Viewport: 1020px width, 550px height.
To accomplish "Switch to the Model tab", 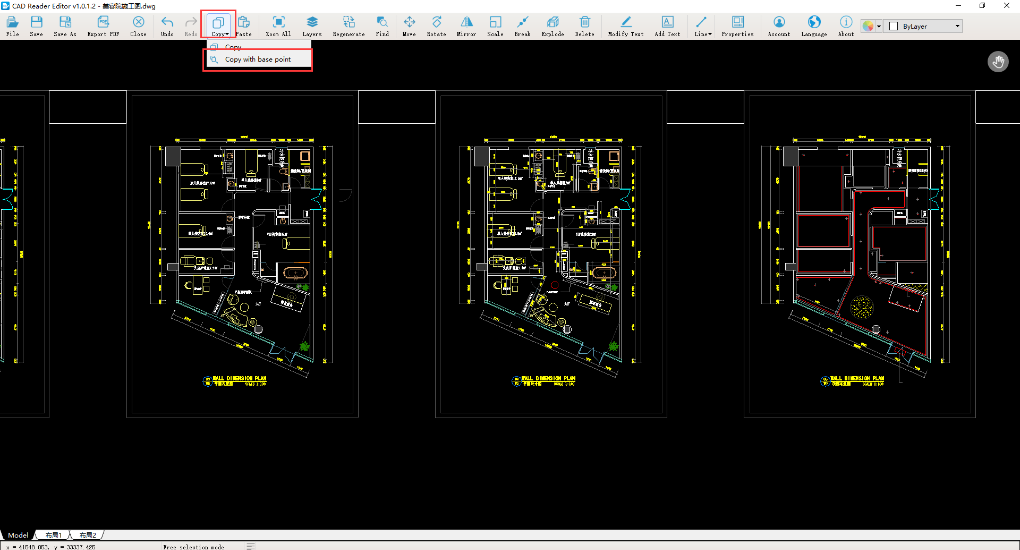I will (20, 536).
